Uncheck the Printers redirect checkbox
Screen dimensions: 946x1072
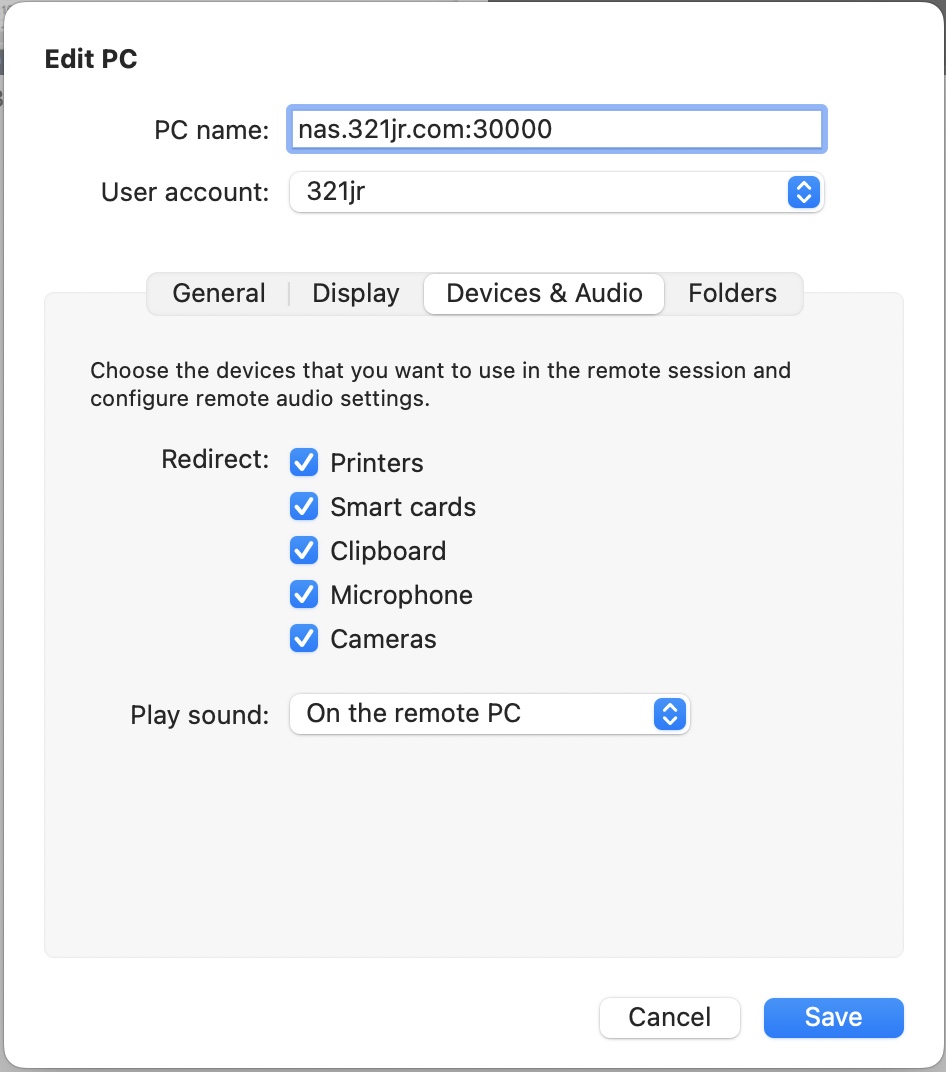(304, 462)
